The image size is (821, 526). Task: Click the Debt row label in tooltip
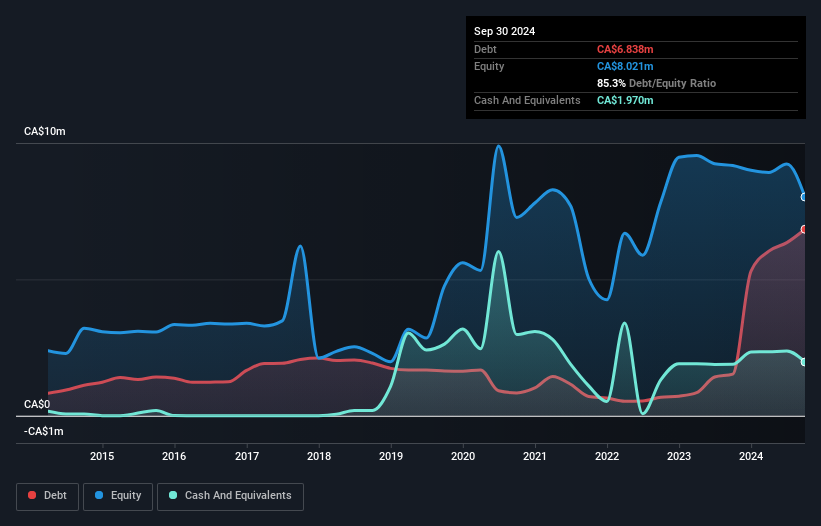(485, 49)
